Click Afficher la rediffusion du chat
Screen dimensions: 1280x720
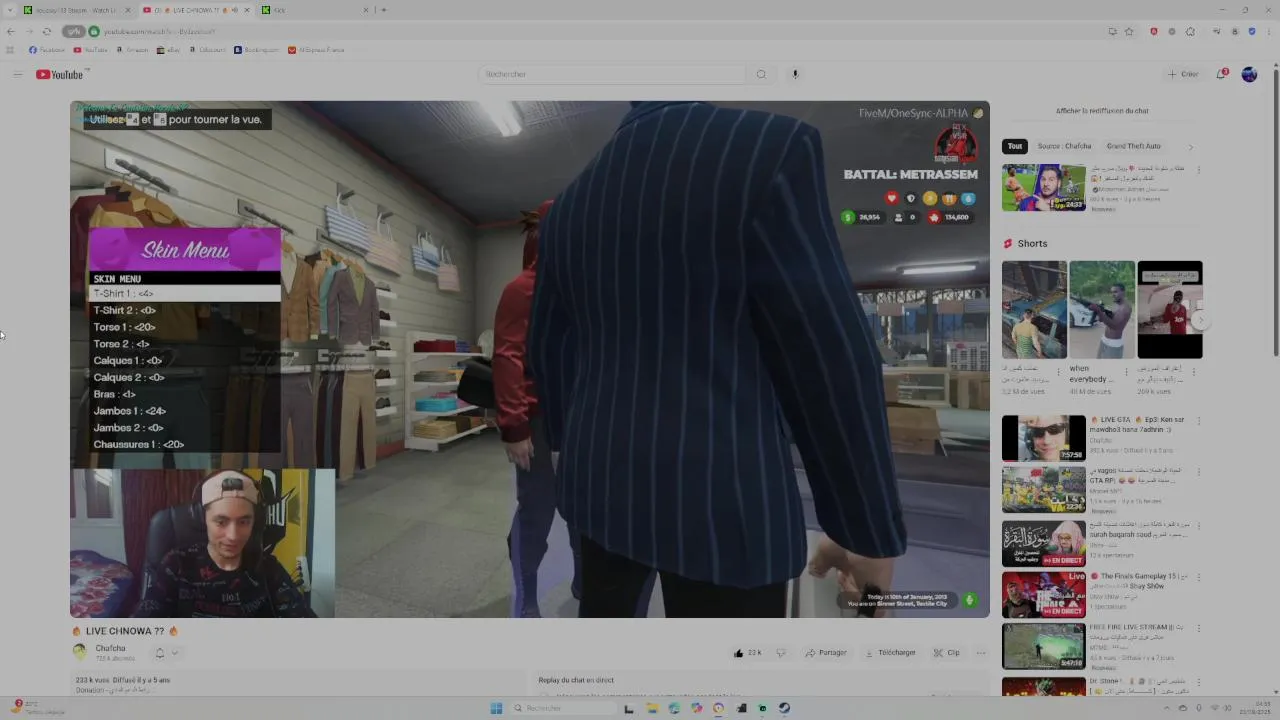(1102, 111)
